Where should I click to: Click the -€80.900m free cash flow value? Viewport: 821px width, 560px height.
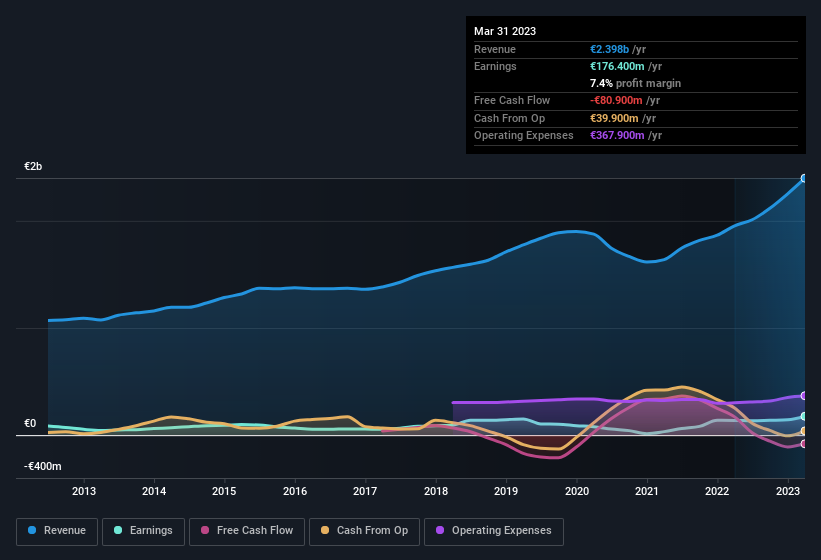pos(616,100)
